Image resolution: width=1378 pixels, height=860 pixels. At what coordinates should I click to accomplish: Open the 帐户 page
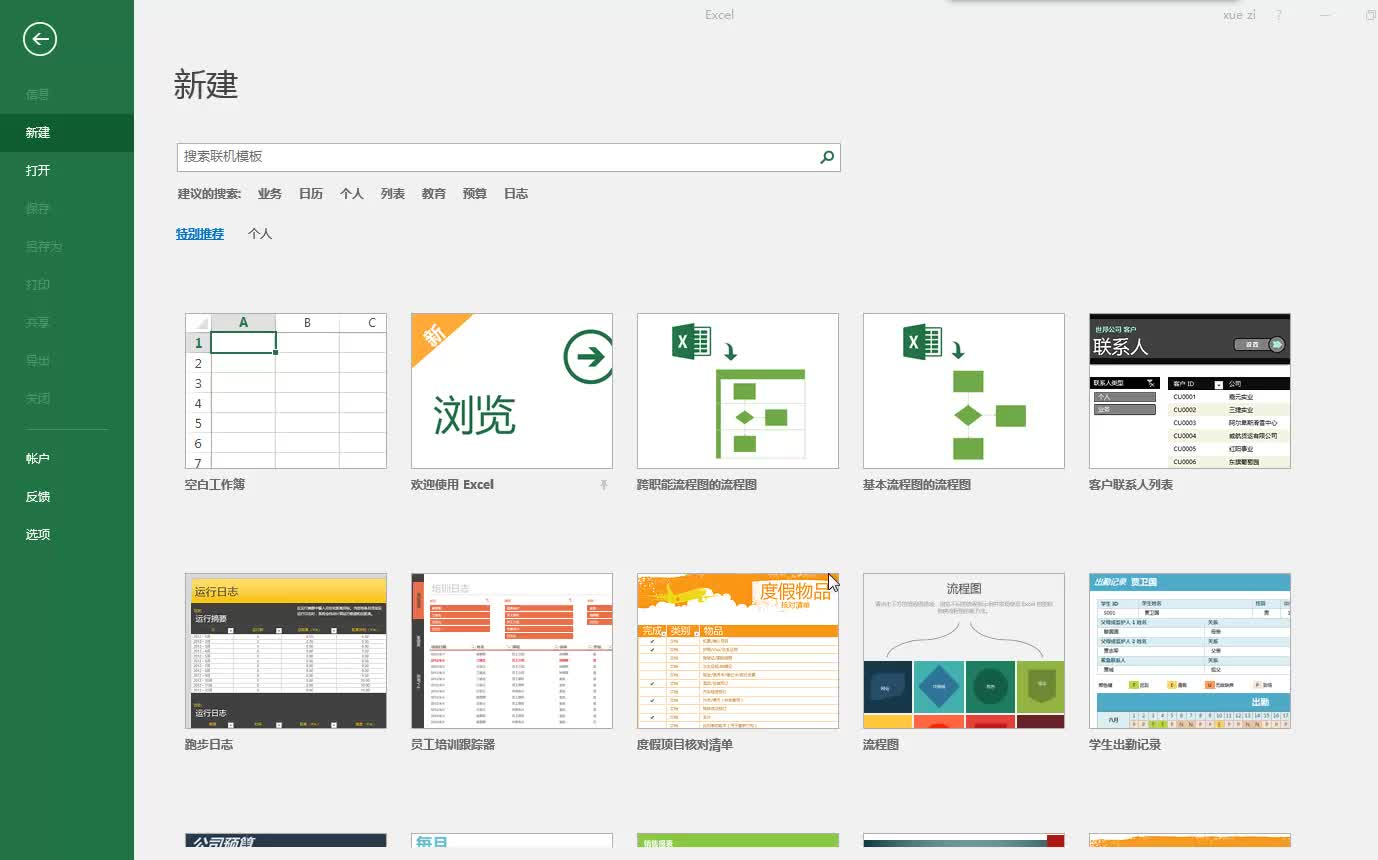(x=38, y=459)
